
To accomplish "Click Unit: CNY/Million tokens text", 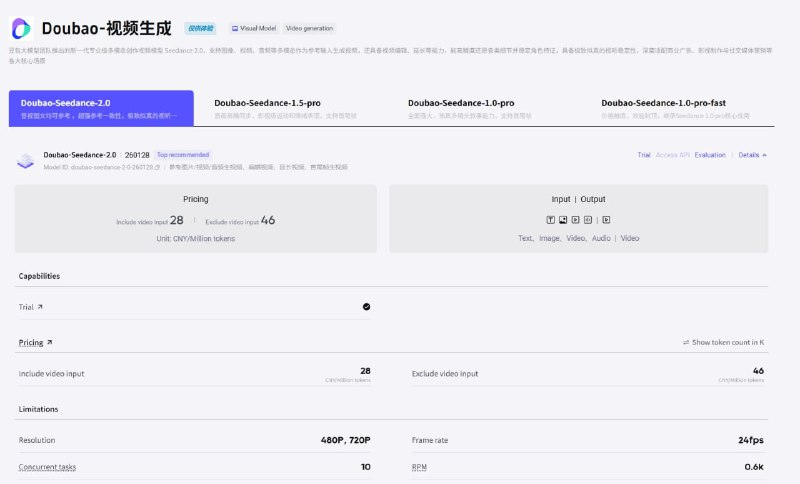I will (x=195, y=239).
